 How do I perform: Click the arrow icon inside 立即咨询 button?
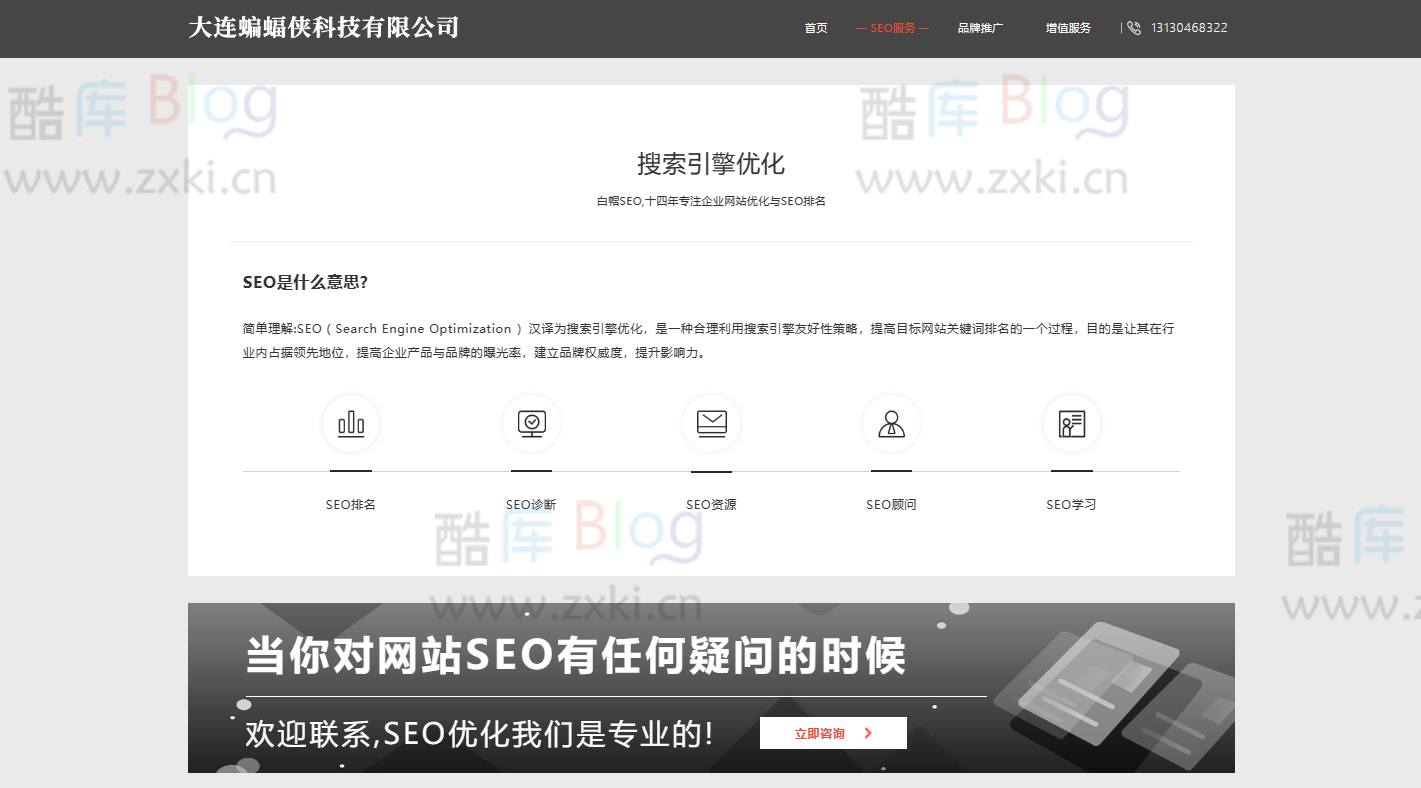coord(868,732)
